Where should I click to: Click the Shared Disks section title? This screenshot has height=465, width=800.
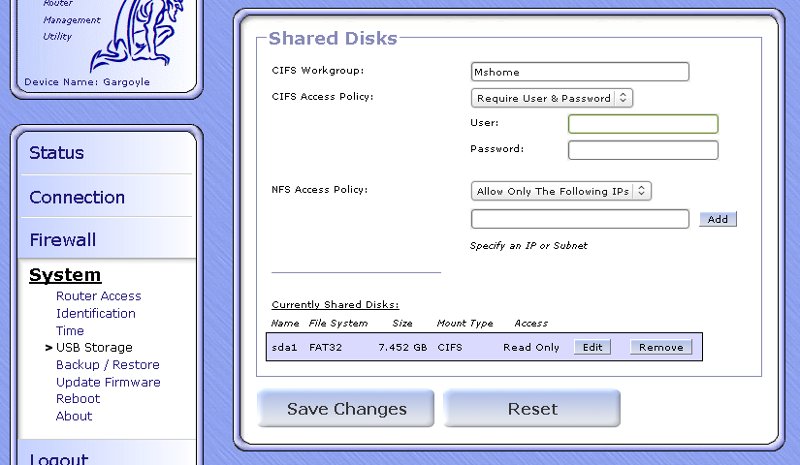(x=333, y=38)
